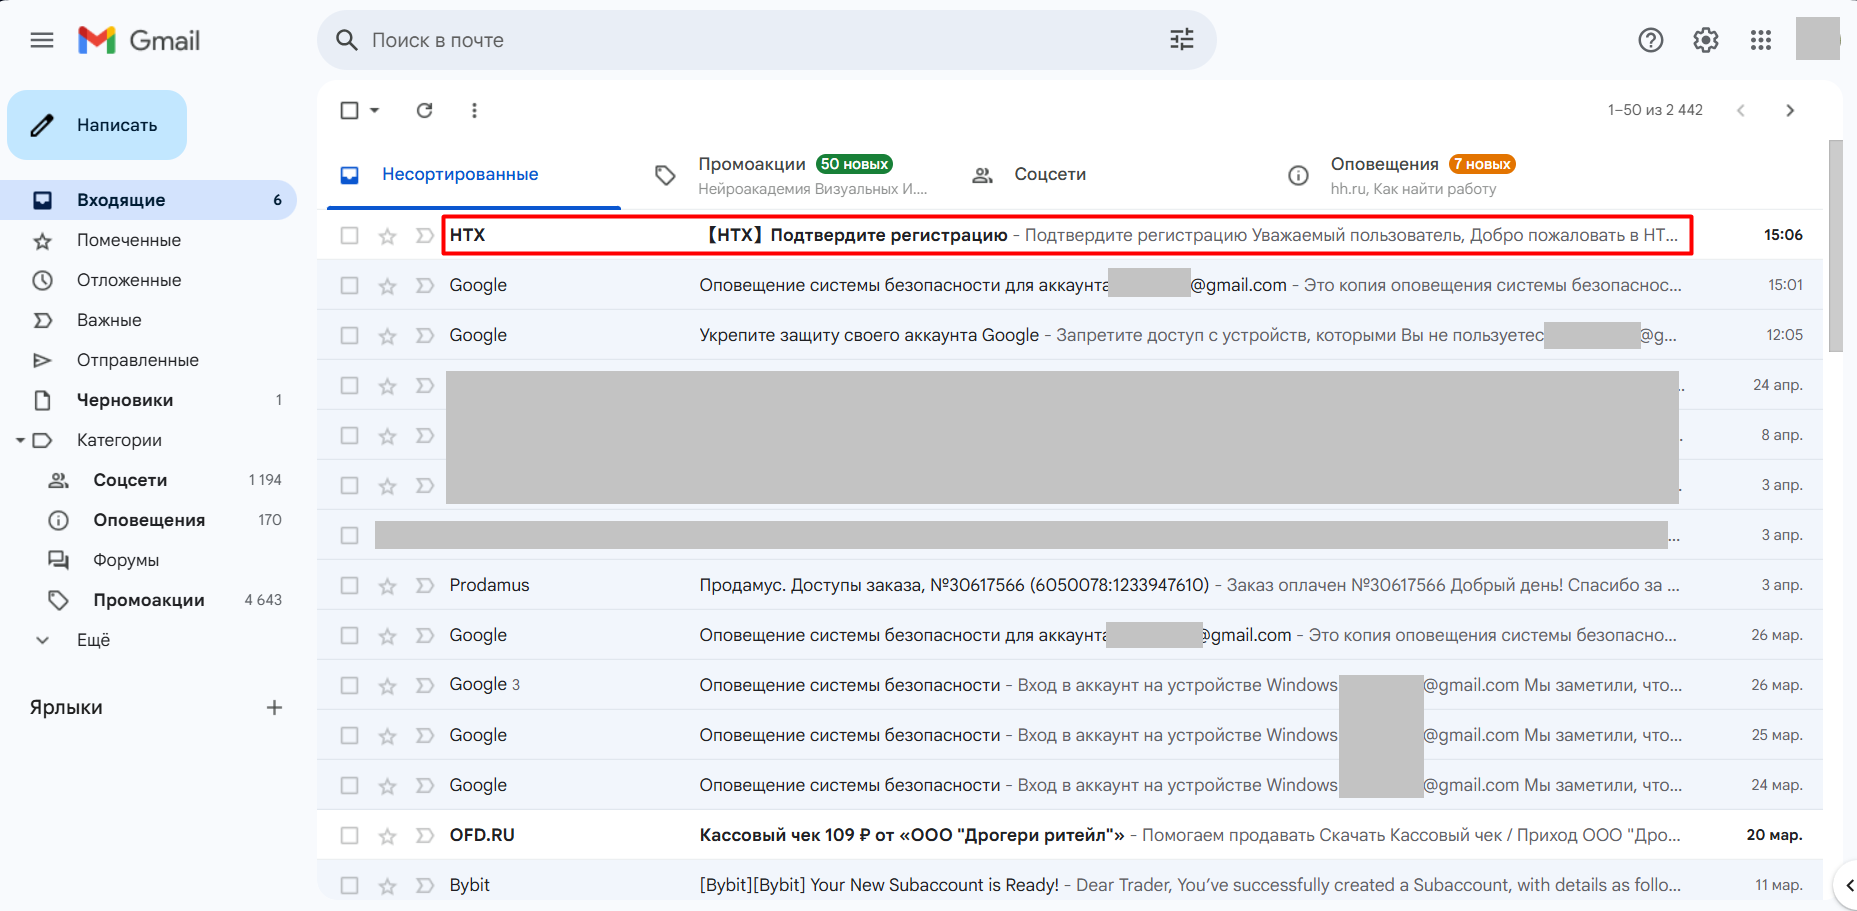1857x911 pixels.
Task: Collapse the Категории section arrow
Action: [x=20, y=440]
